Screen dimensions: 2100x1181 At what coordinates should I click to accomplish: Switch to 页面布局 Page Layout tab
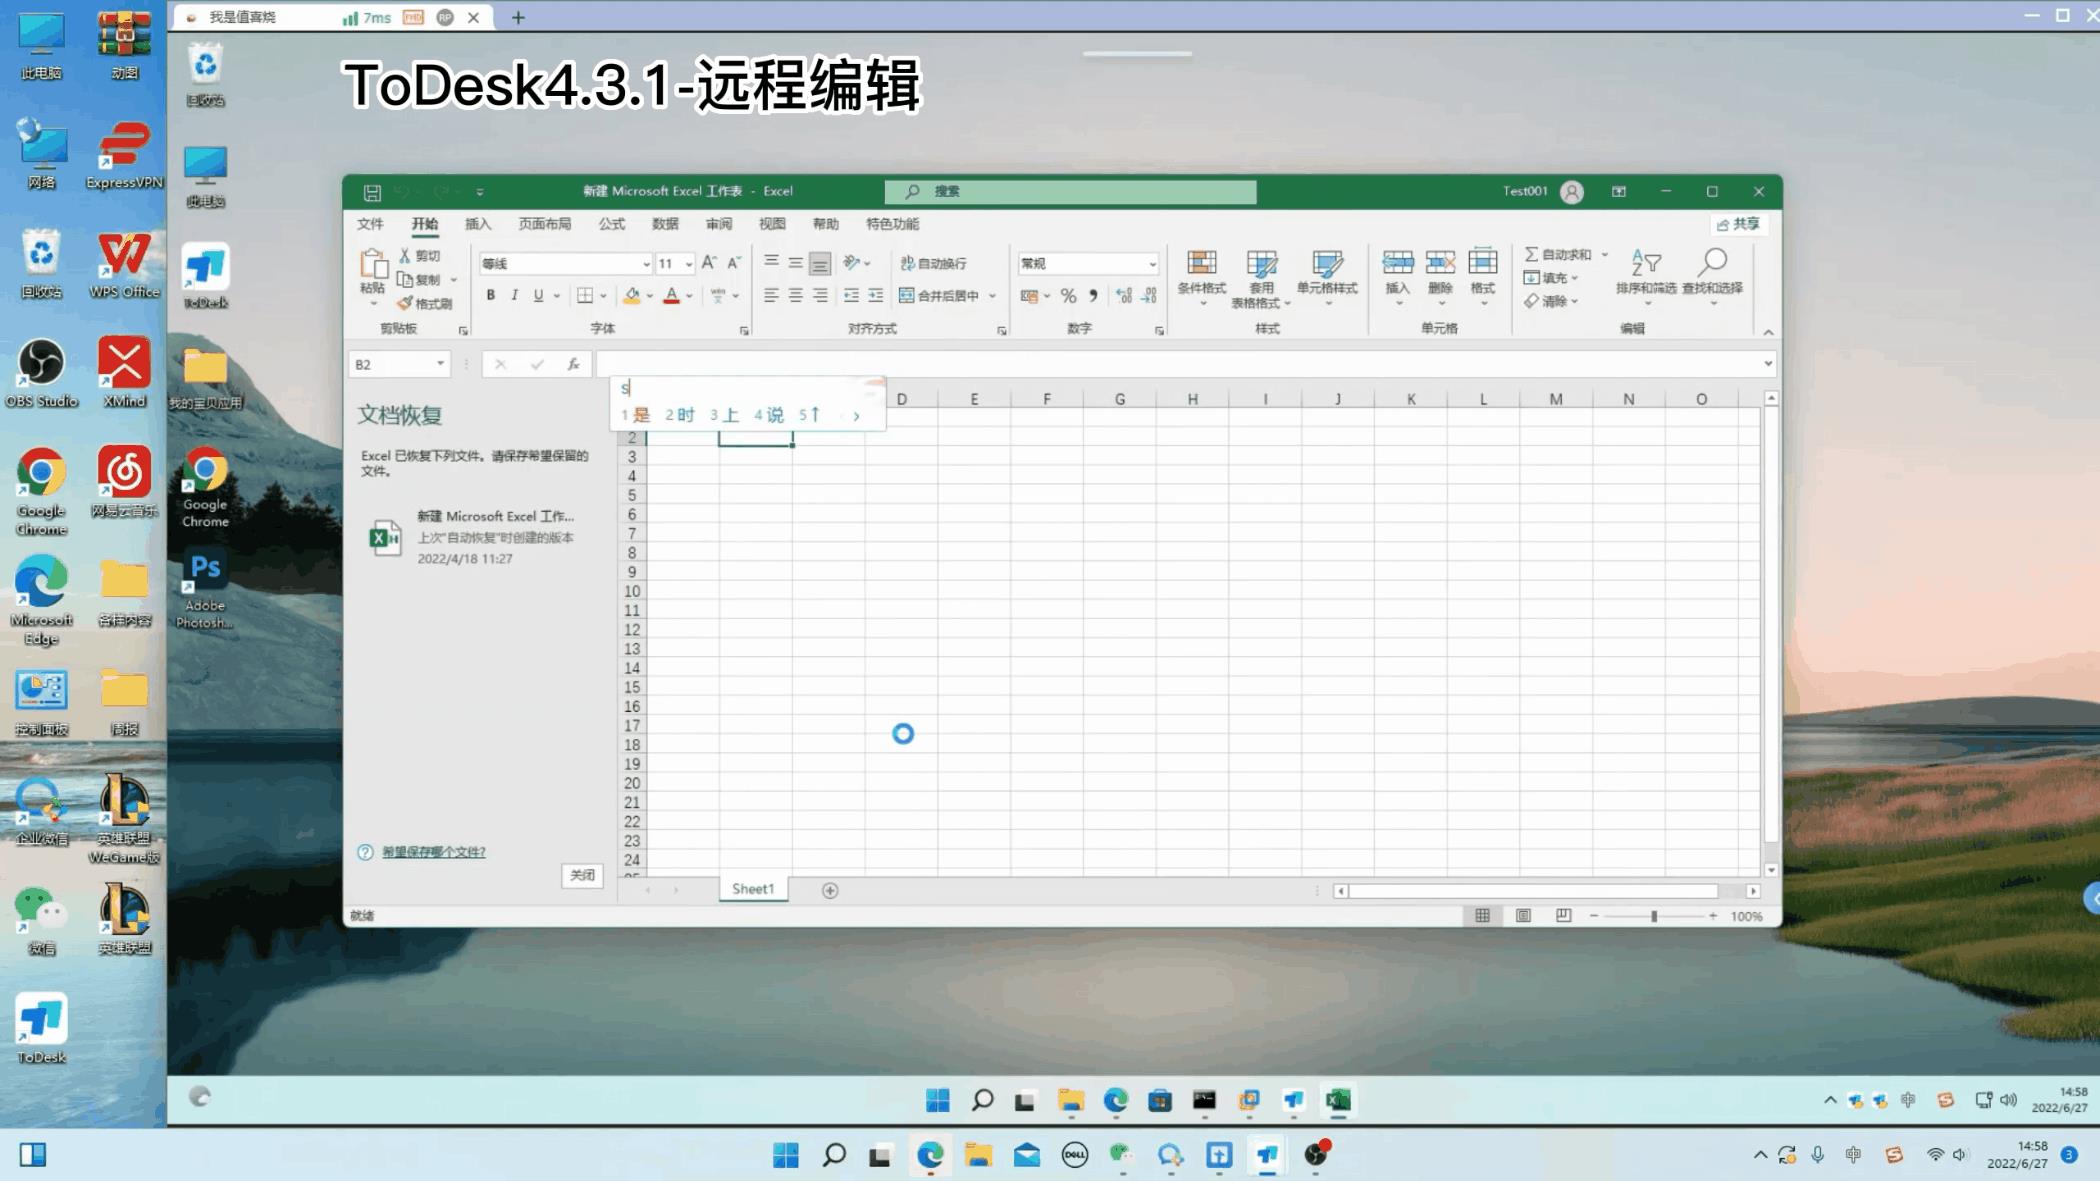pos(545,224)
